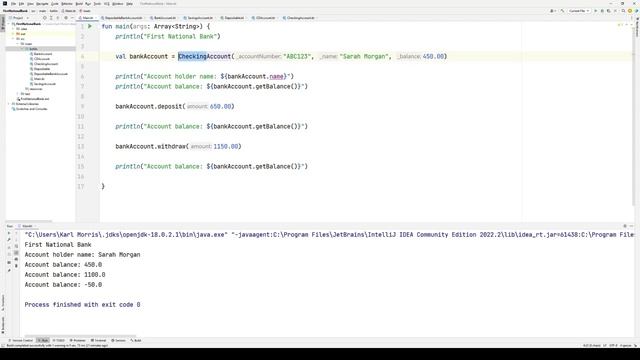Open the VCS menu
The height and width of the screenshot is (360, 640).
[x=107, y=4]
